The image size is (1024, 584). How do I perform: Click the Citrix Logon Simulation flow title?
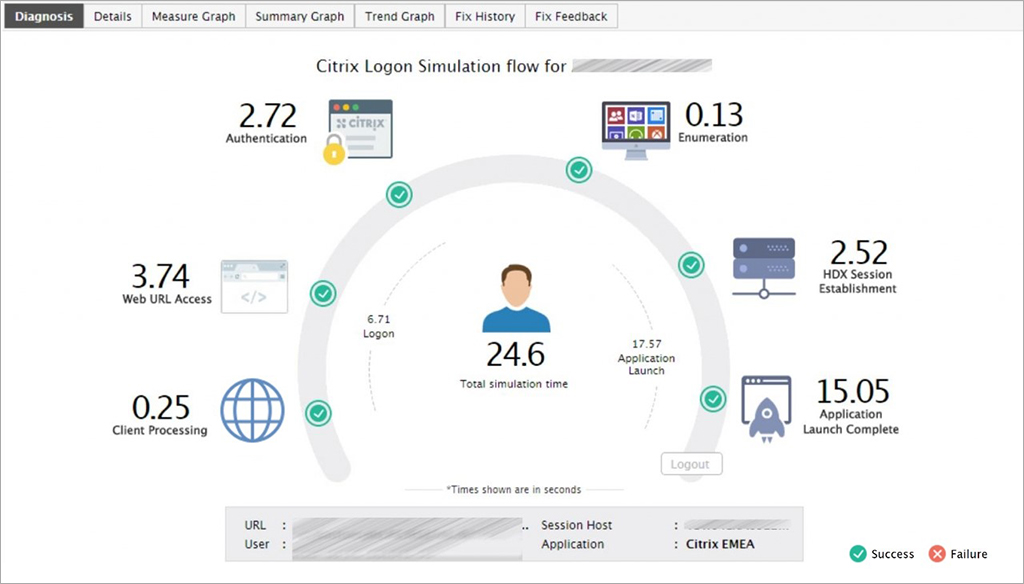click(441, 67)
